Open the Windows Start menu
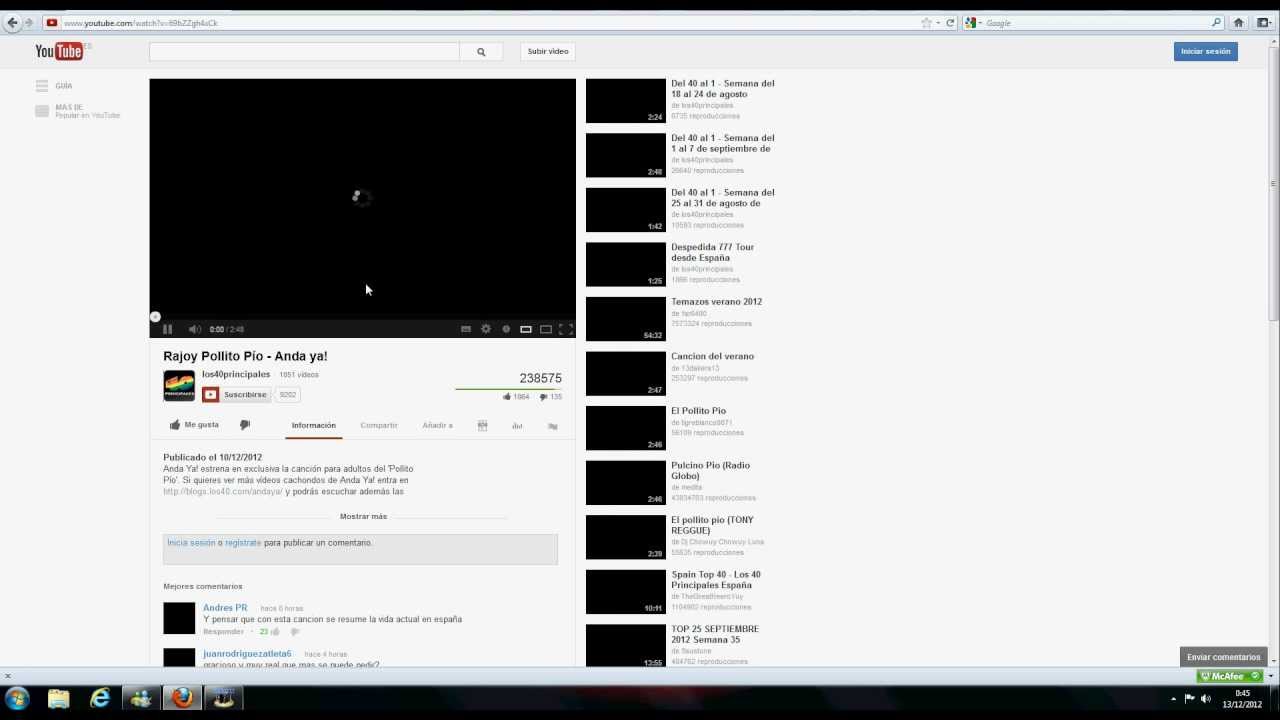 (17, 698)
